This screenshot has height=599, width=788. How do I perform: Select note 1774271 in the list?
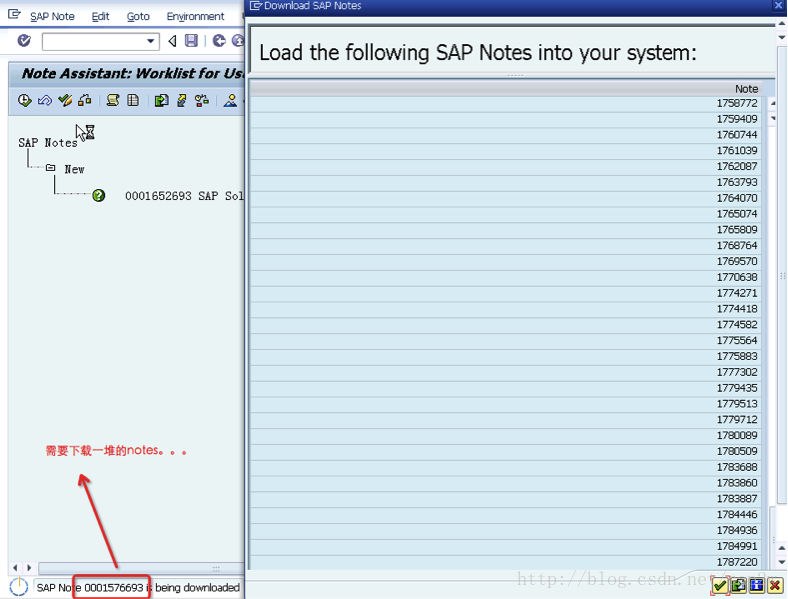[x=506, y=293]
